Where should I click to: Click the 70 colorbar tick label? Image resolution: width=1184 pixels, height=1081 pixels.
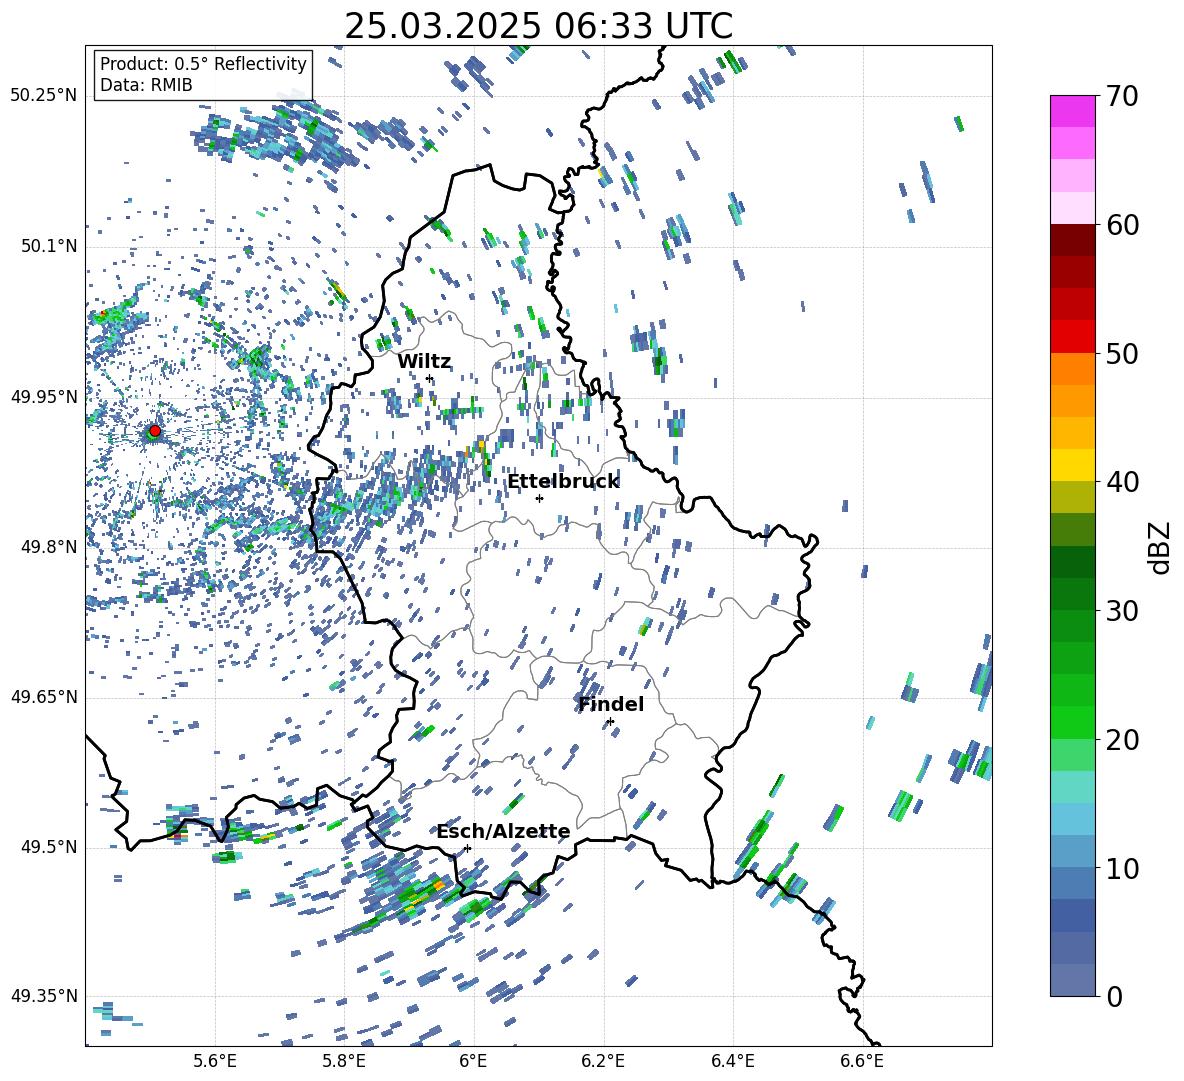pyautogui.click(x=1122, y=97)
